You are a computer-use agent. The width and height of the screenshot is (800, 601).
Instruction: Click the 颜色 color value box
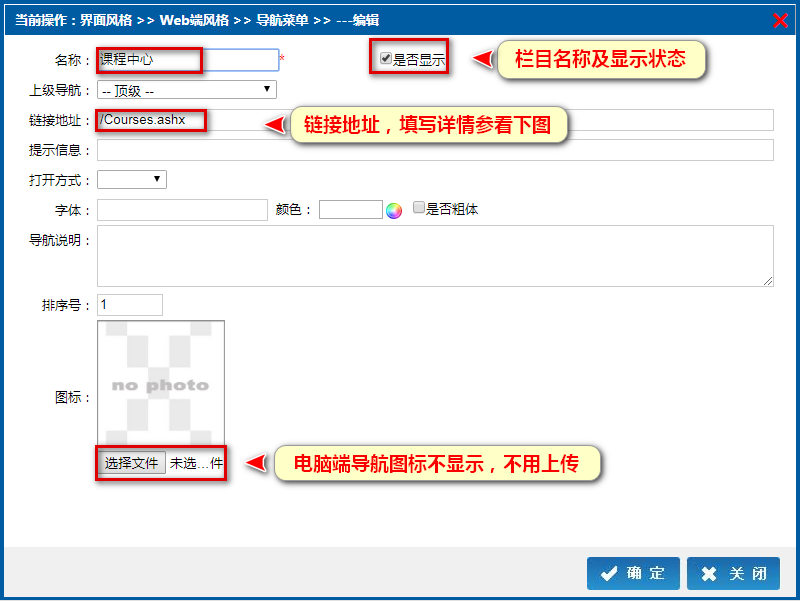click(x=351, y=209)
